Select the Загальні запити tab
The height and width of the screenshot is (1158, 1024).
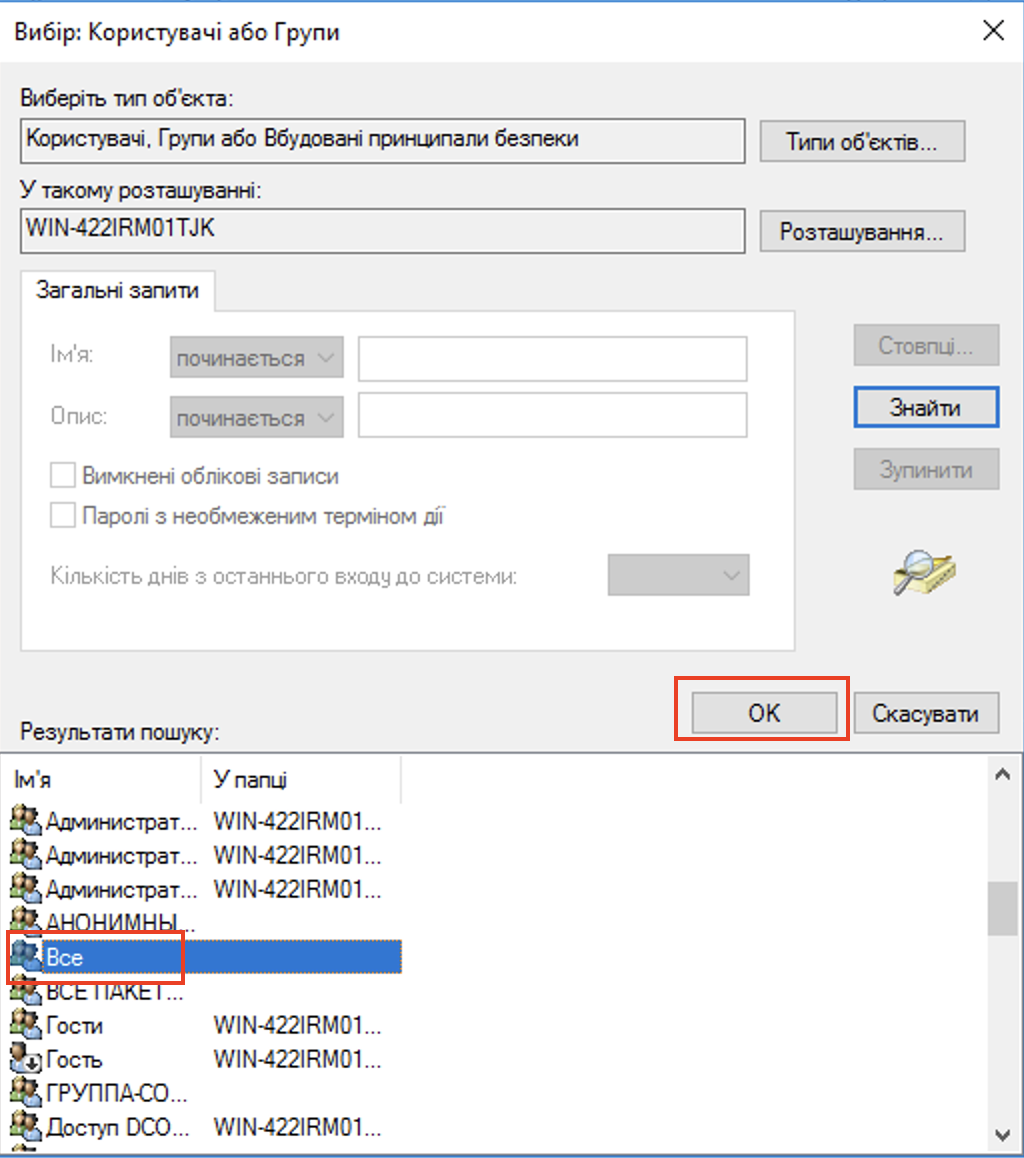(x=117, y=291)
